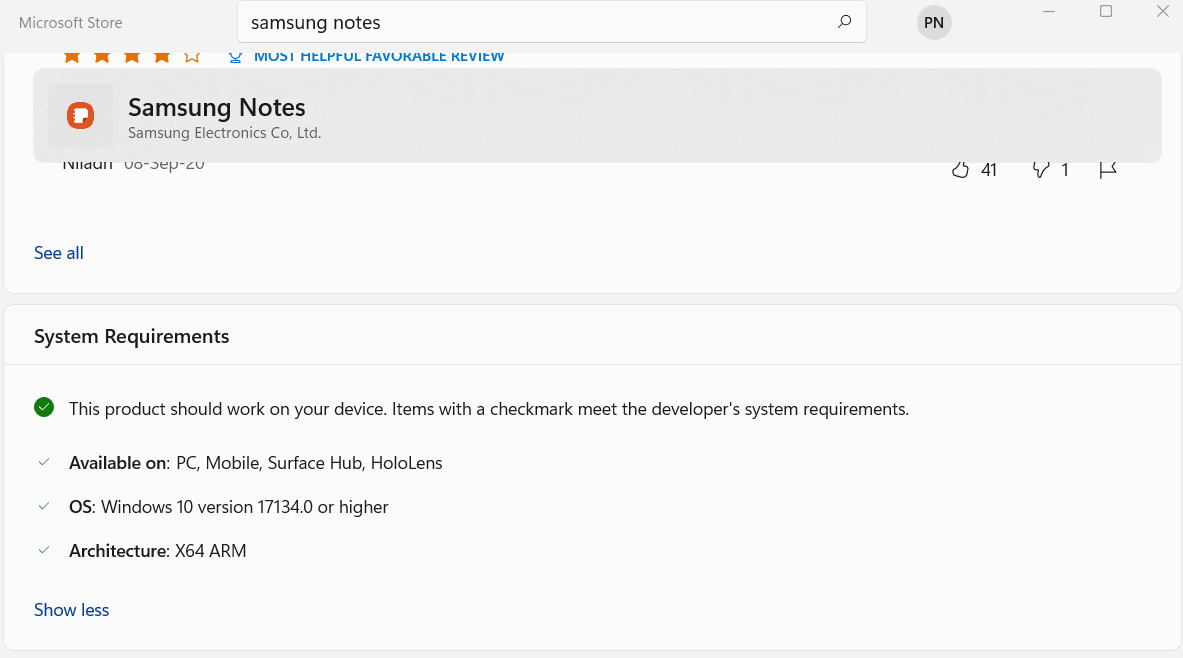This screenshot has height=658, width=1183.
Task: Click the helpful count 41
Action: 989,171
